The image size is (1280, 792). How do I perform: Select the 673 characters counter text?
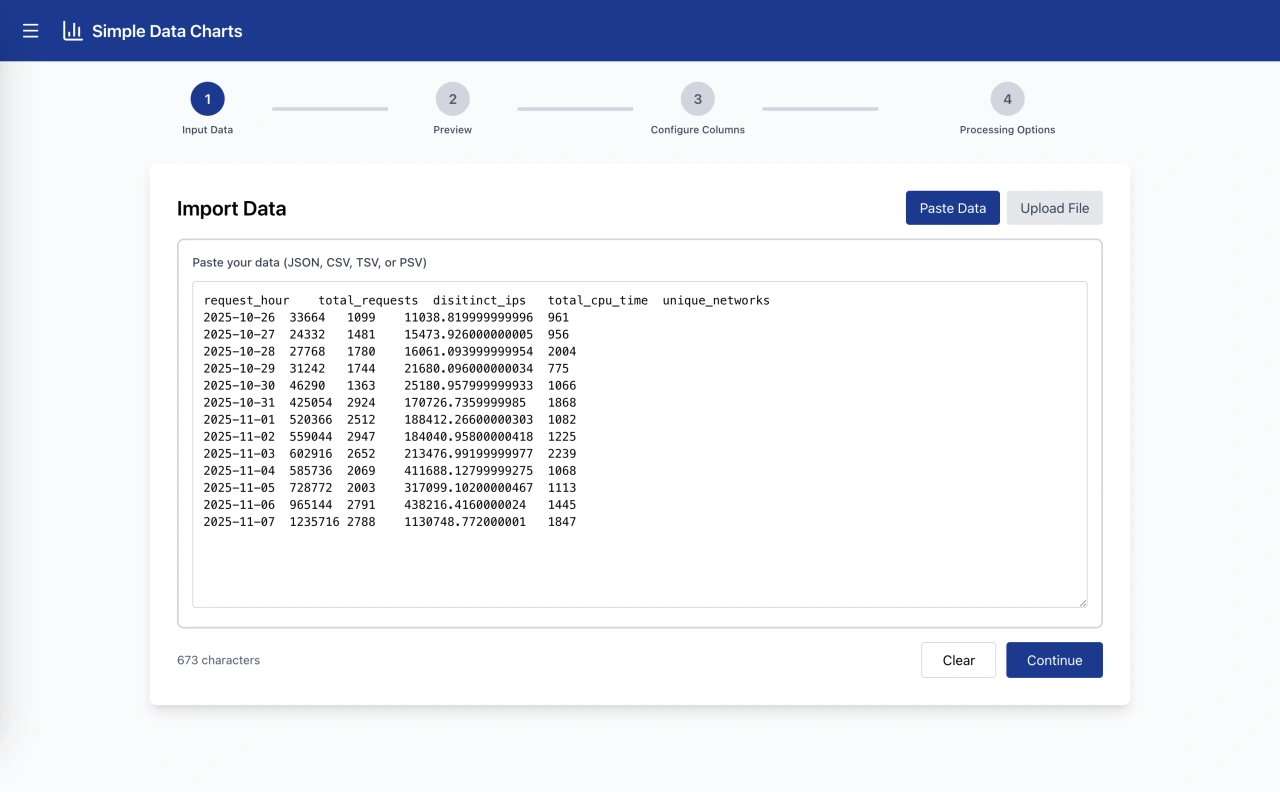pos(218,660)
